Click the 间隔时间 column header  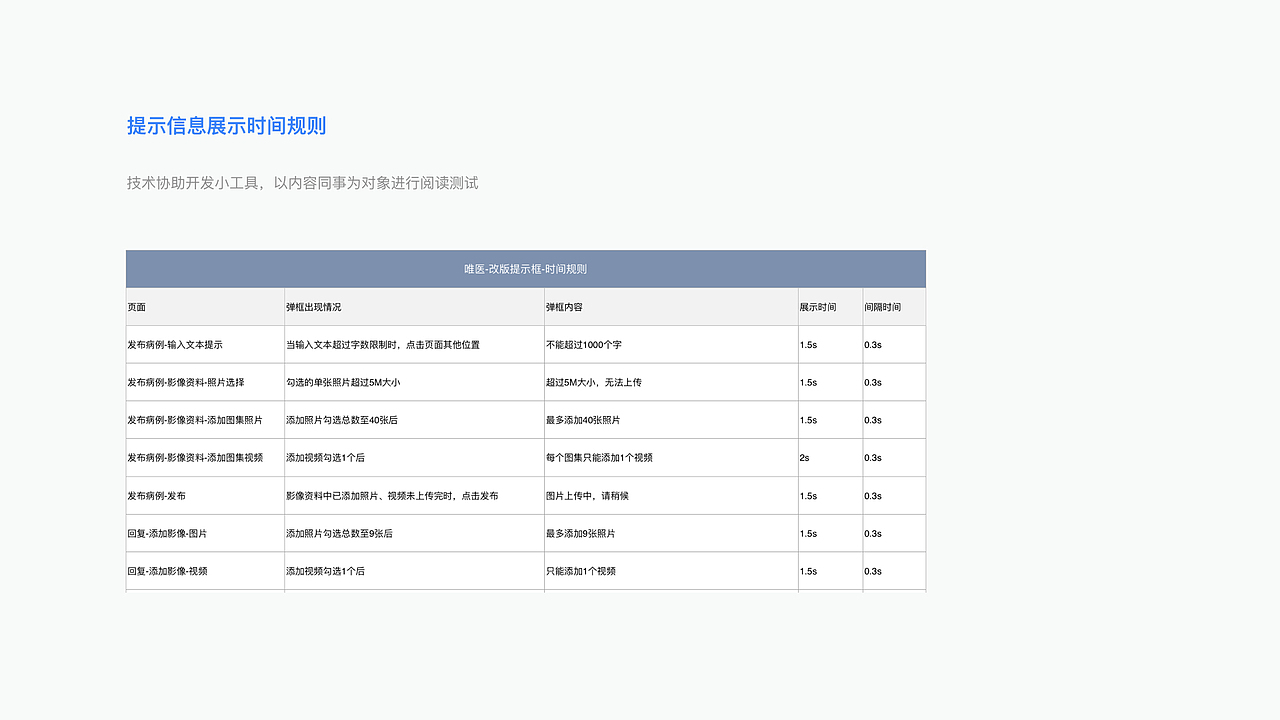point(885,307)
